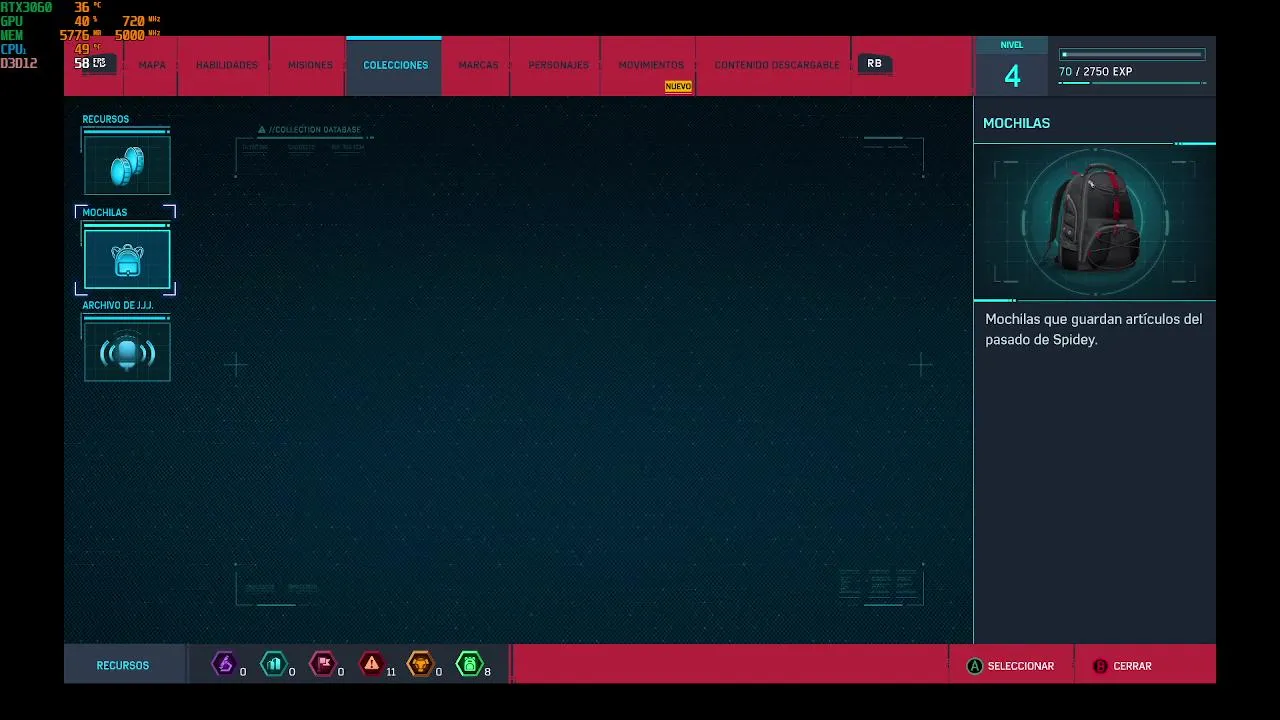The width and height of the screenshot is (1280, 720).
Task: Select the Mochilas backpack category icon
Action: point(127,259)
